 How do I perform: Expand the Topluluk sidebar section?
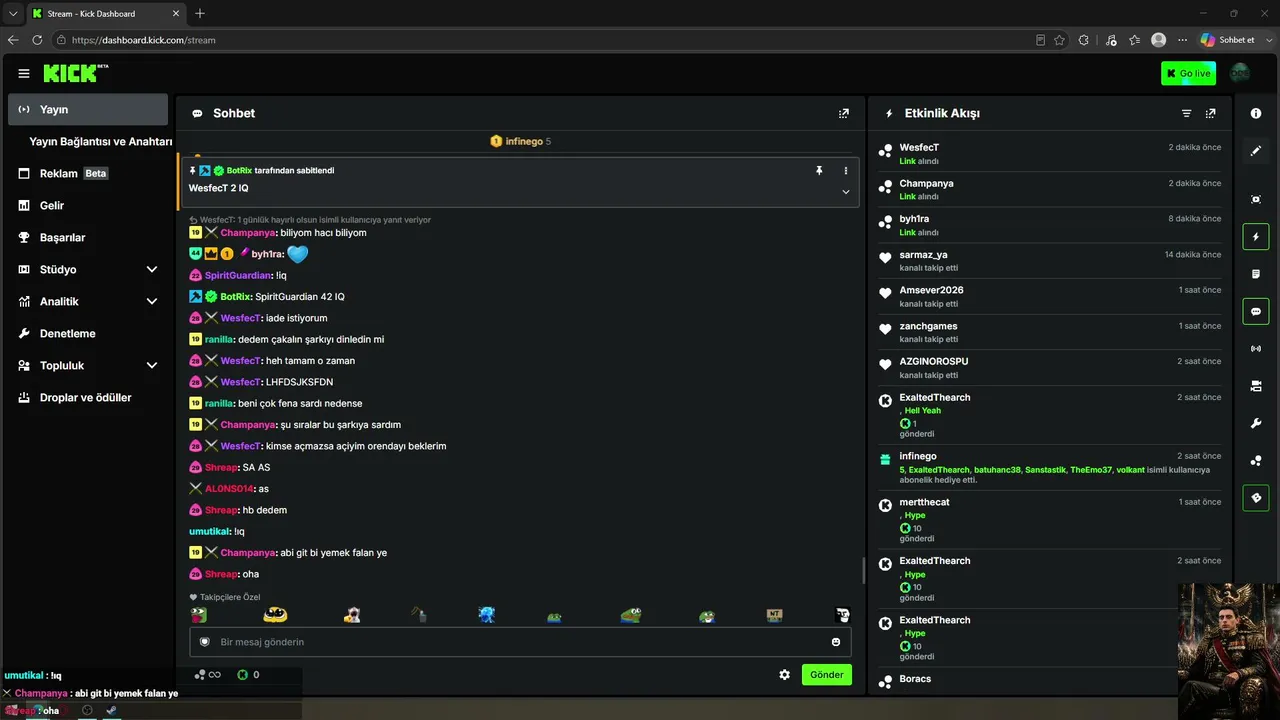[x=152, y=366]
